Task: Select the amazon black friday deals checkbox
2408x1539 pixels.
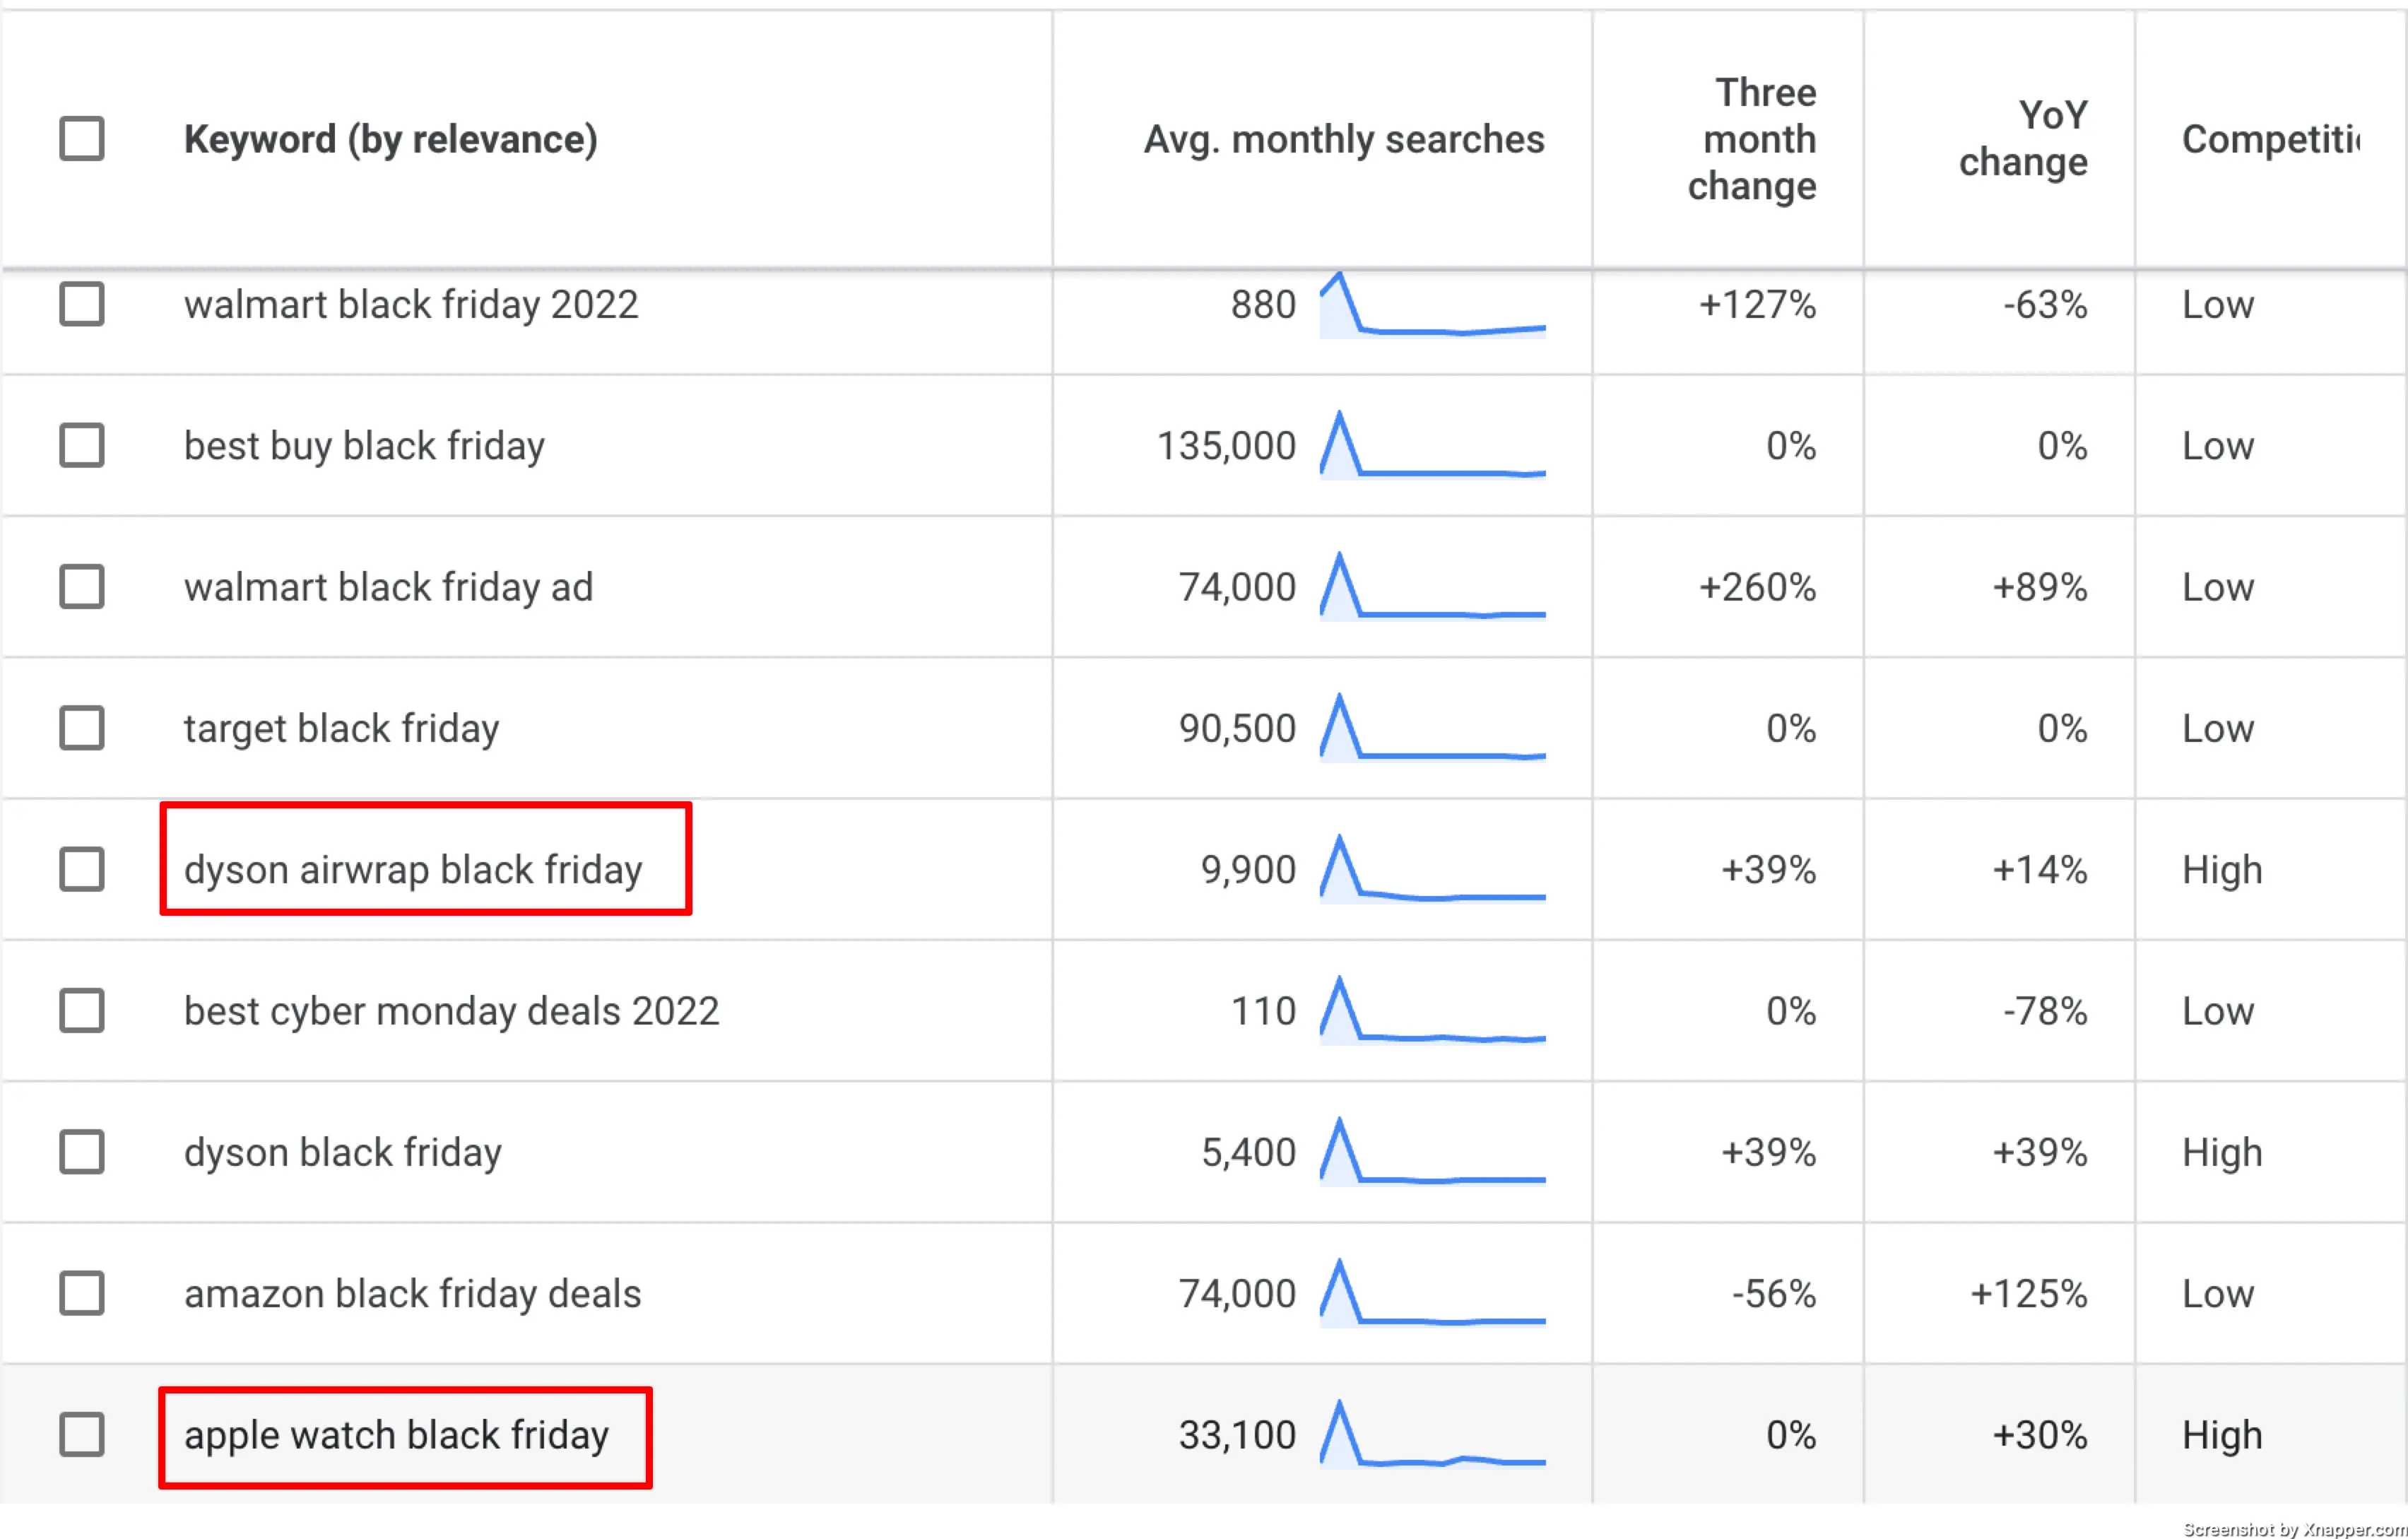Action: (82, 1293)
